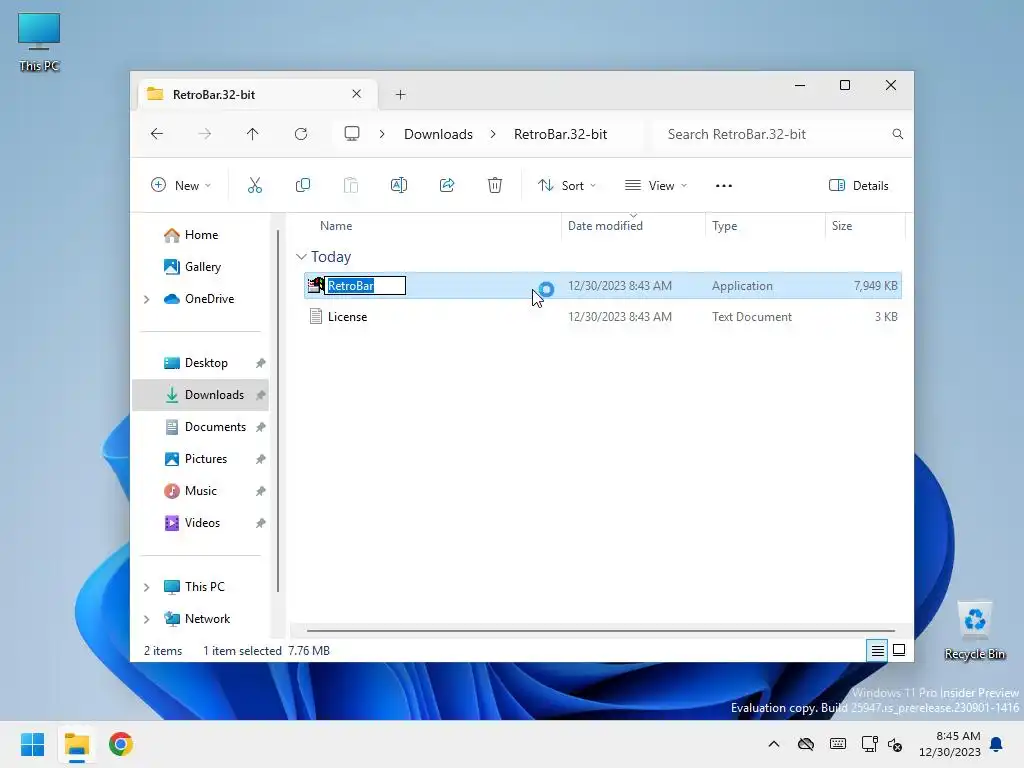Click the touch keyboard tray icon

pos(838,744)
